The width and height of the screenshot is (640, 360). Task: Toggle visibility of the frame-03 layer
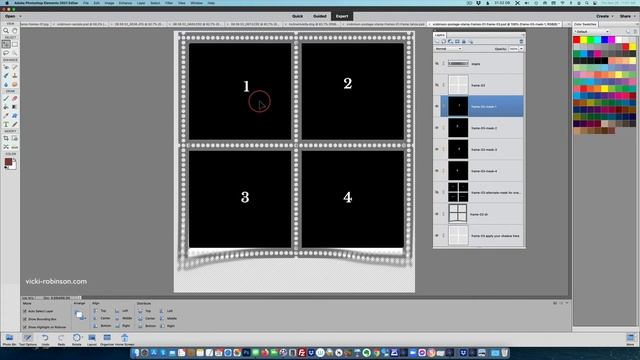tap(437, 85)
